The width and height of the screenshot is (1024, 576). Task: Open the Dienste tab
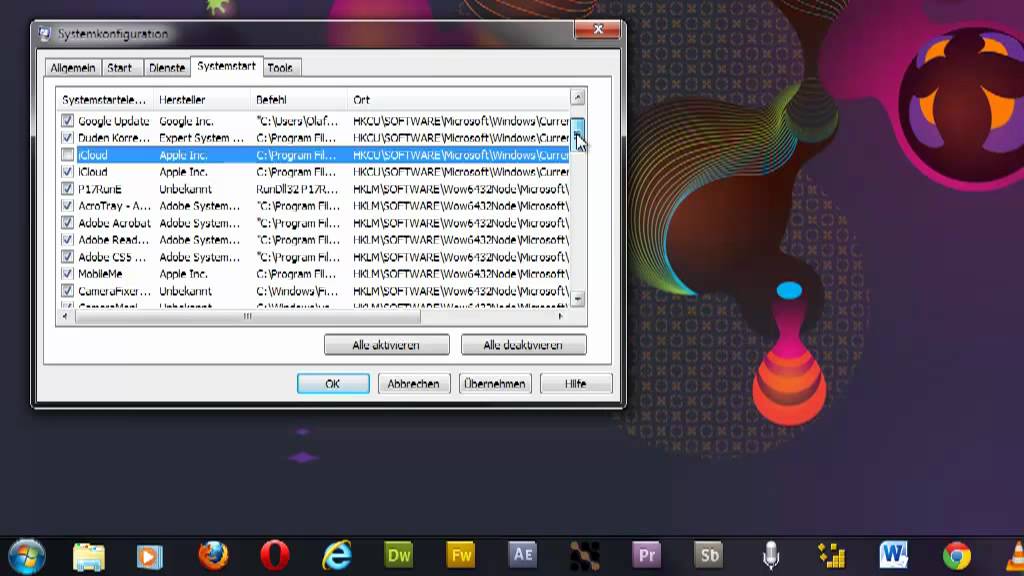pos(167,68)
